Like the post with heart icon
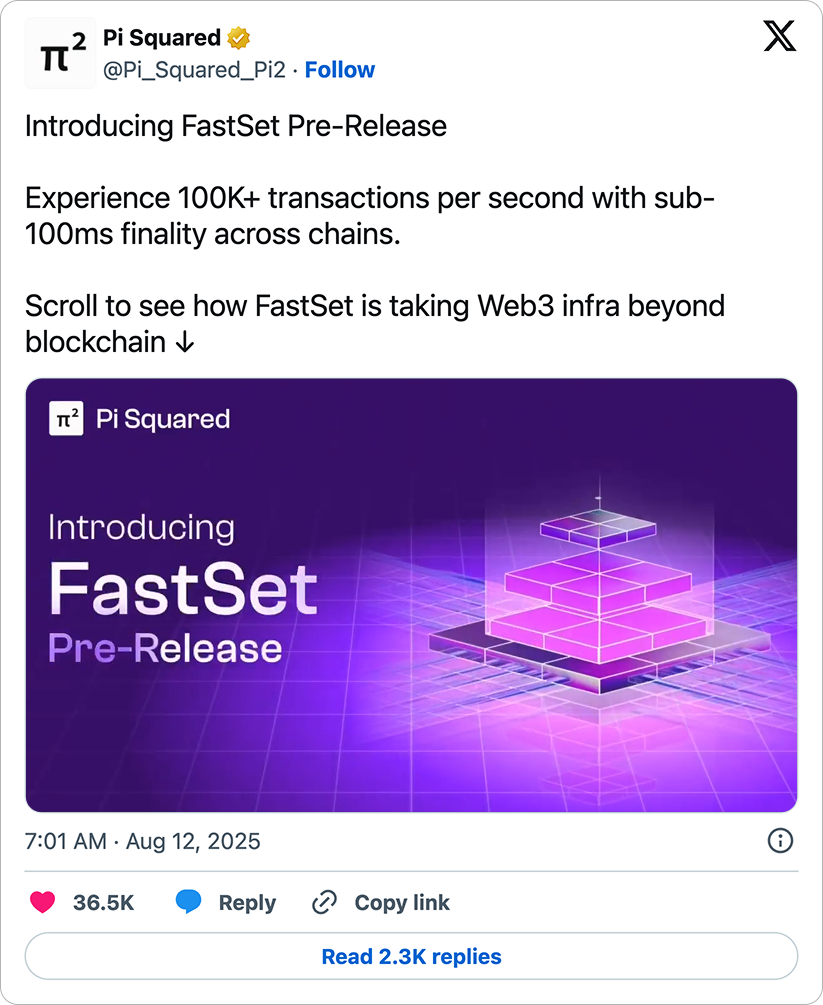 pyautogui.click(x=42, y=902)
